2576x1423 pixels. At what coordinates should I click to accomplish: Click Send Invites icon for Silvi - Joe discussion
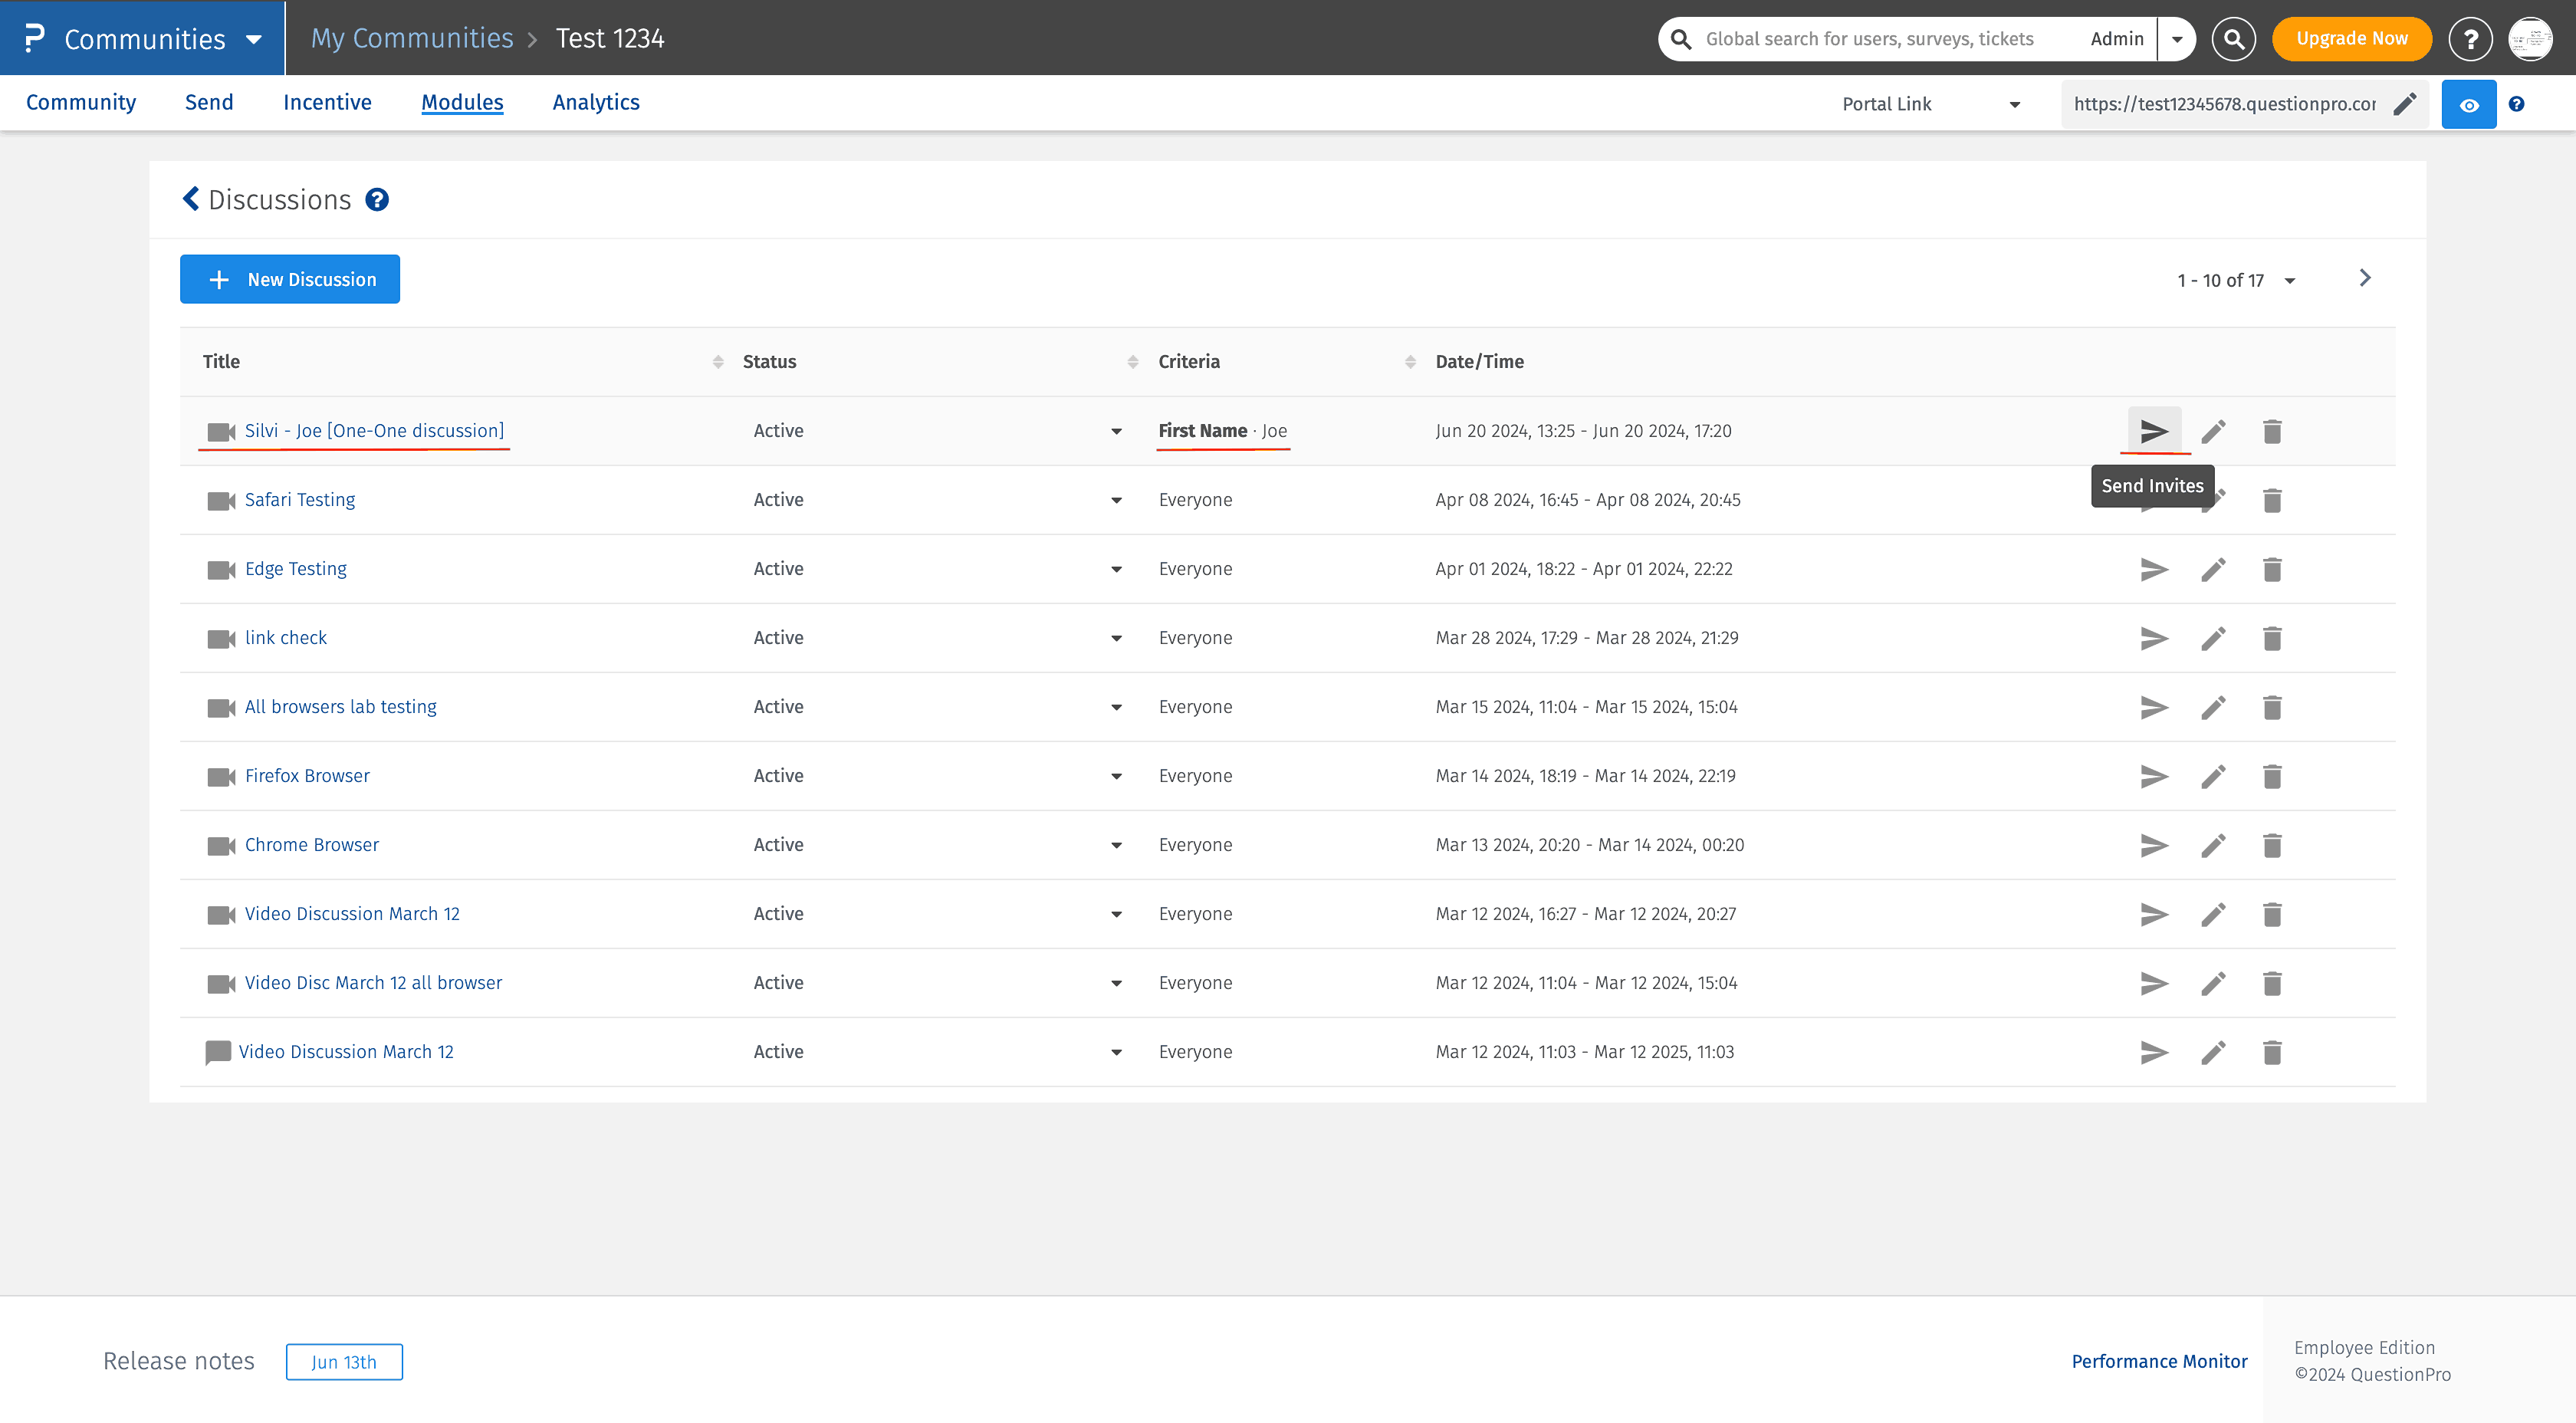click(2153, 431)
